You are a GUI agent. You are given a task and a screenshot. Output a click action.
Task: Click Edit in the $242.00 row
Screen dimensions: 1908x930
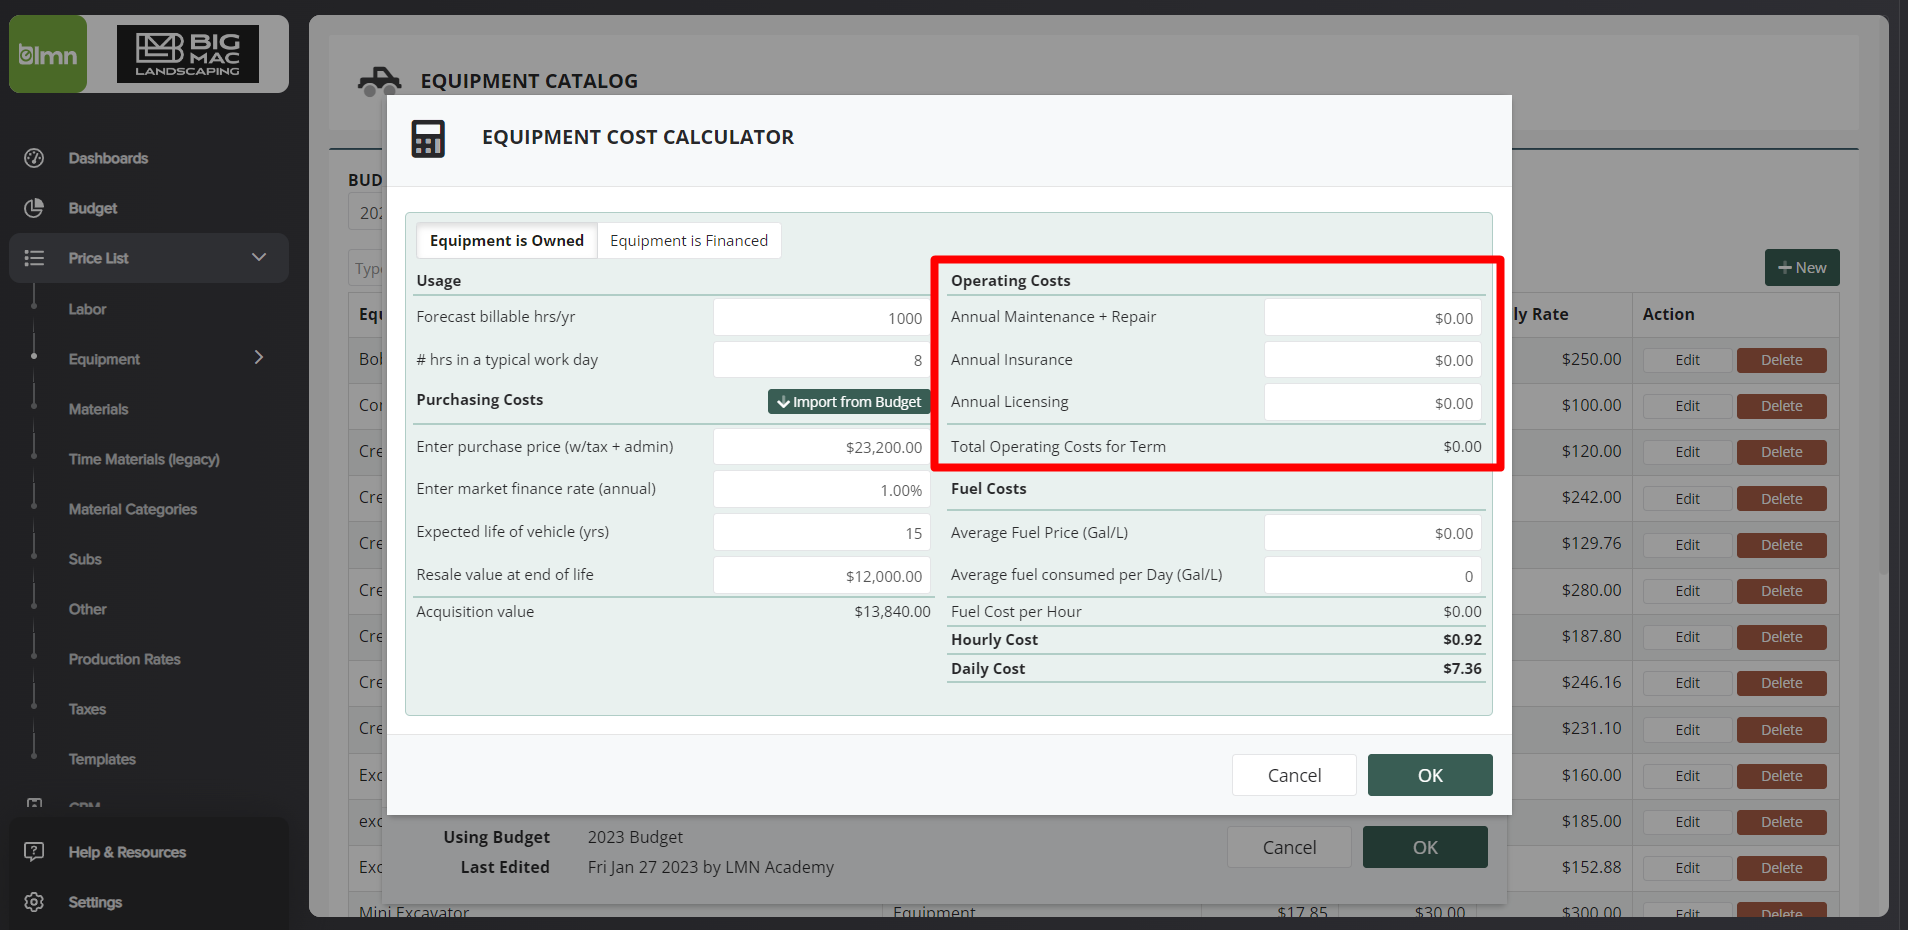(1688, 499)
